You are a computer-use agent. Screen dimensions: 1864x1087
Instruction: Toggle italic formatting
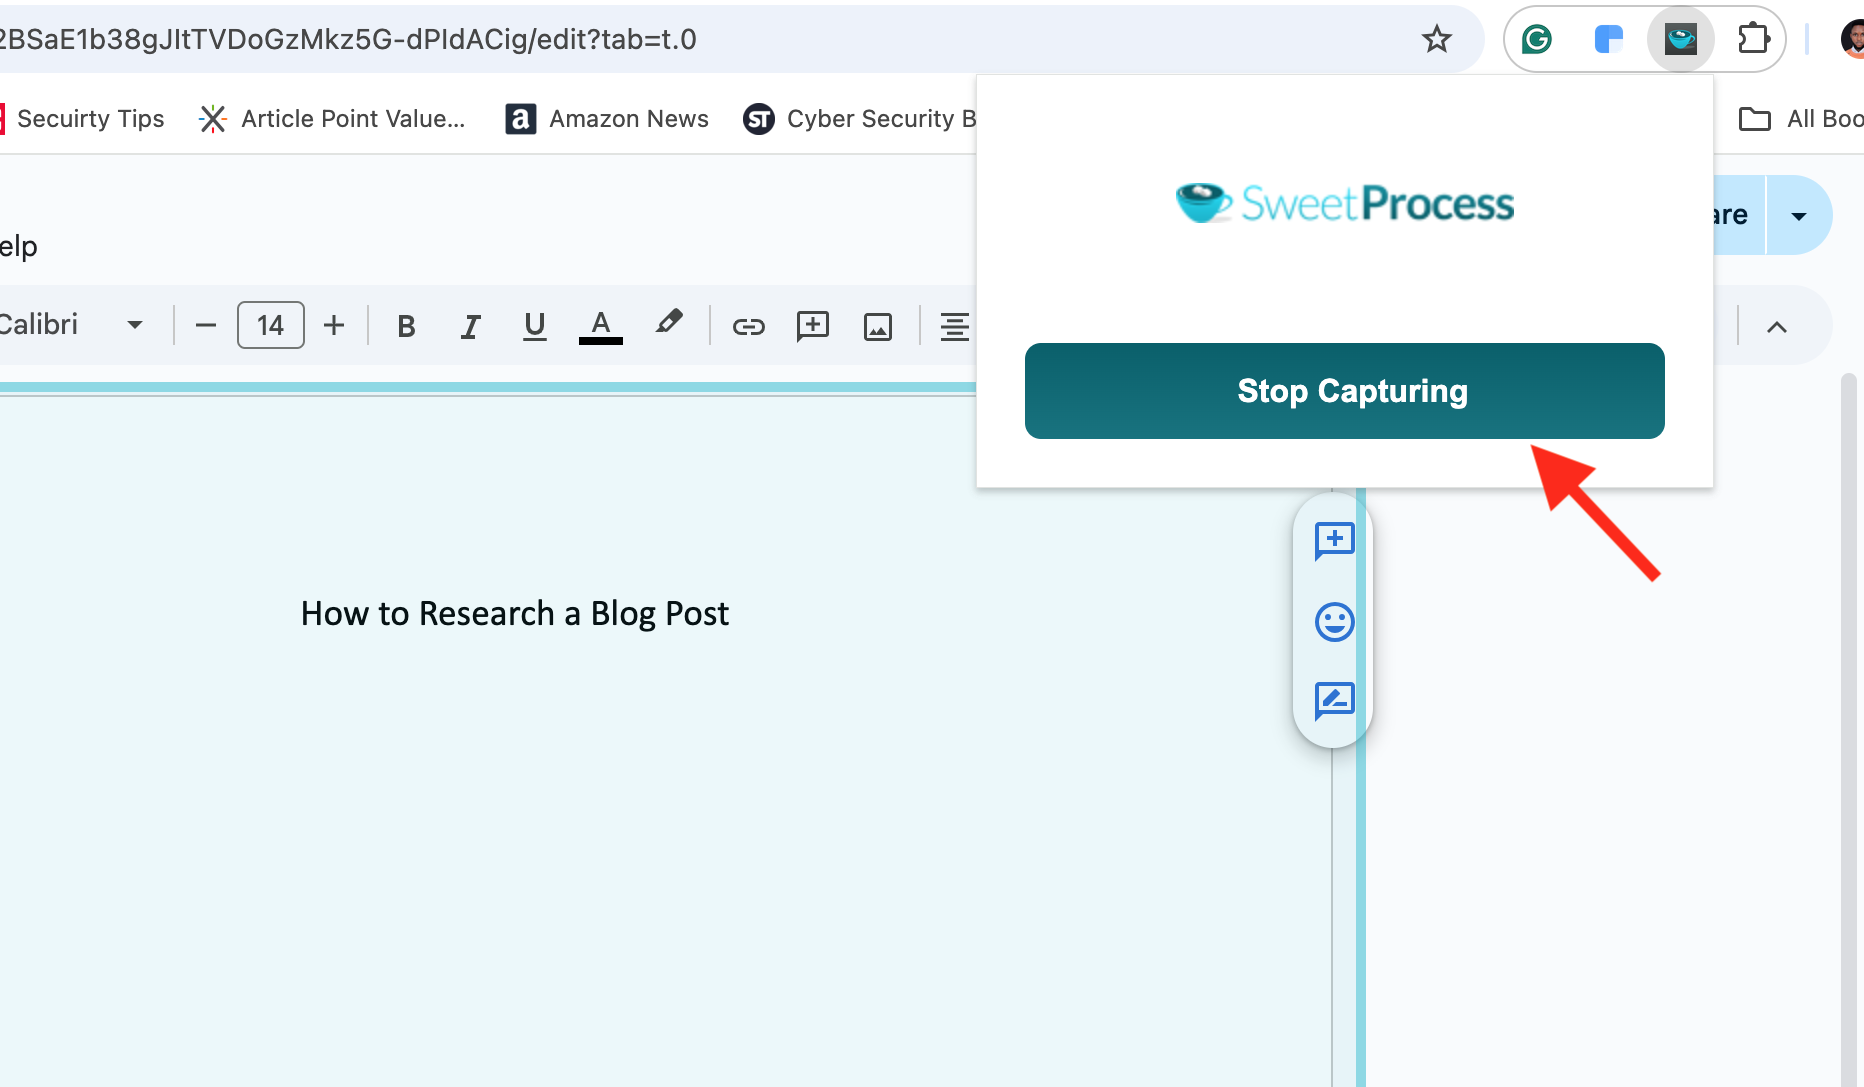[x=470, y=326]
